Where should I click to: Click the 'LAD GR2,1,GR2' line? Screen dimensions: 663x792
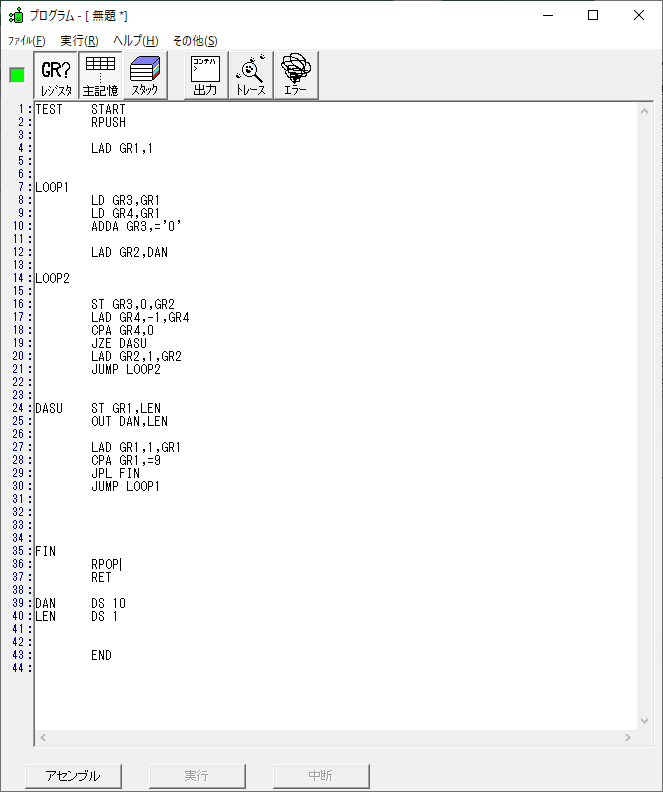136,357
